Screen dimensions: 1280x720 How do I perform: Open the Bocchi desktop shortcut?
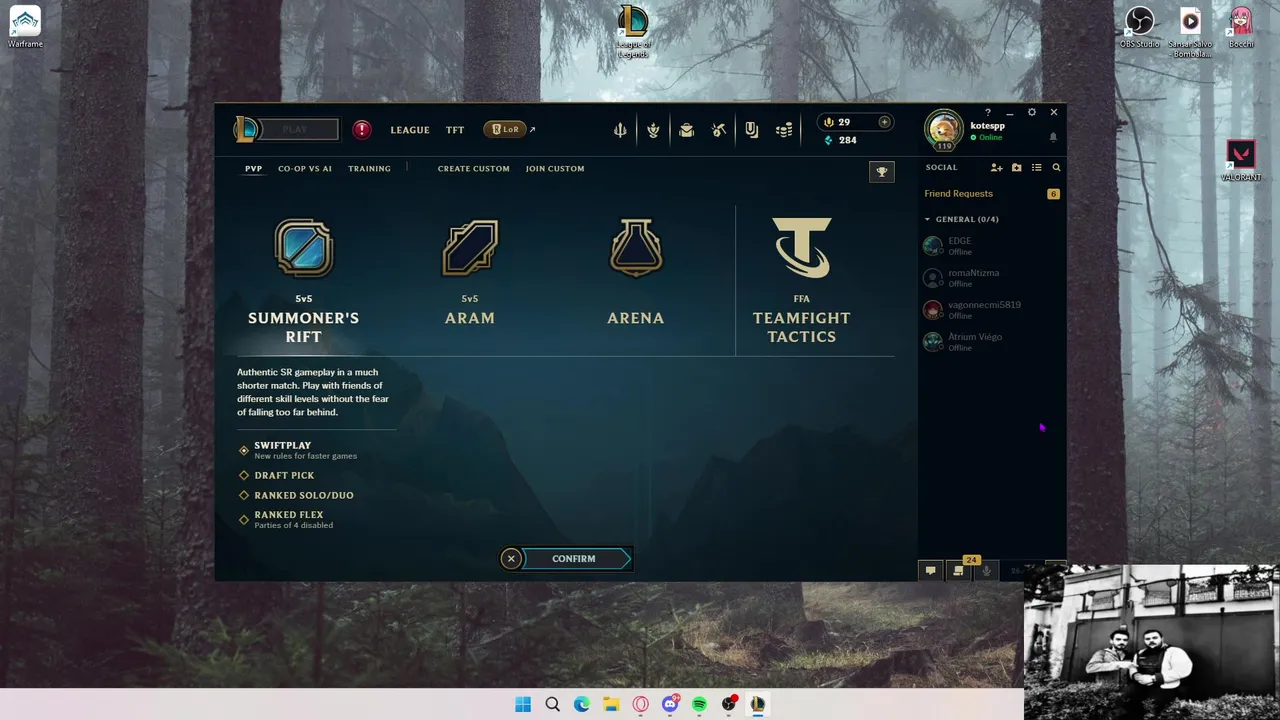[x=1241, y=27]
